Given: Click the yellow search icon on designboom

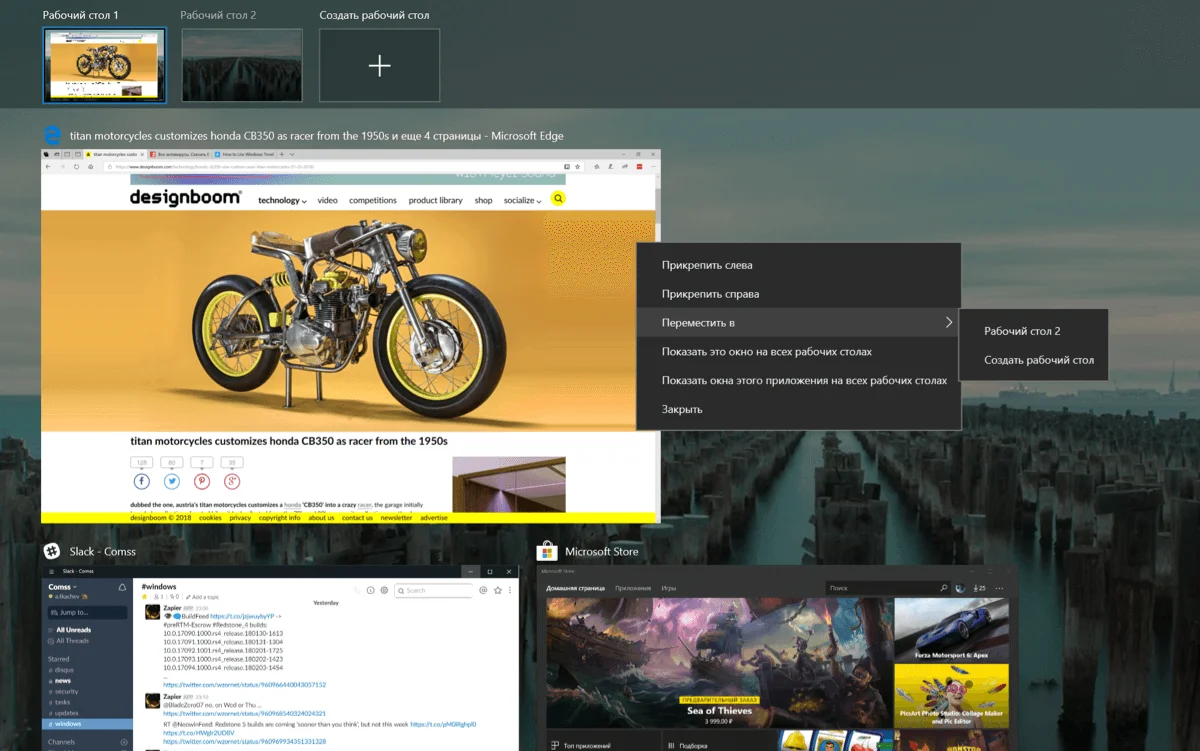Looking at the screenshot, I should click(558, 199).
